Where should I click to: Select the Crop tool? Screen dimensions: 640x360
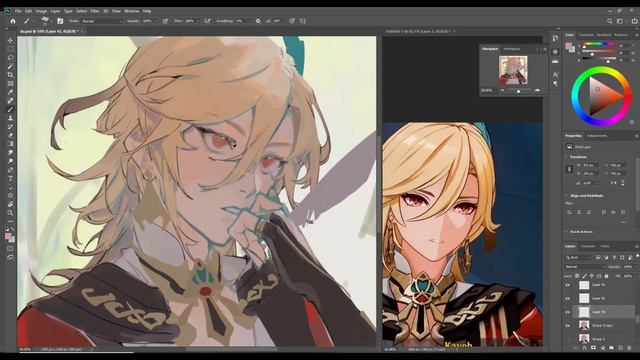[11, 75]
